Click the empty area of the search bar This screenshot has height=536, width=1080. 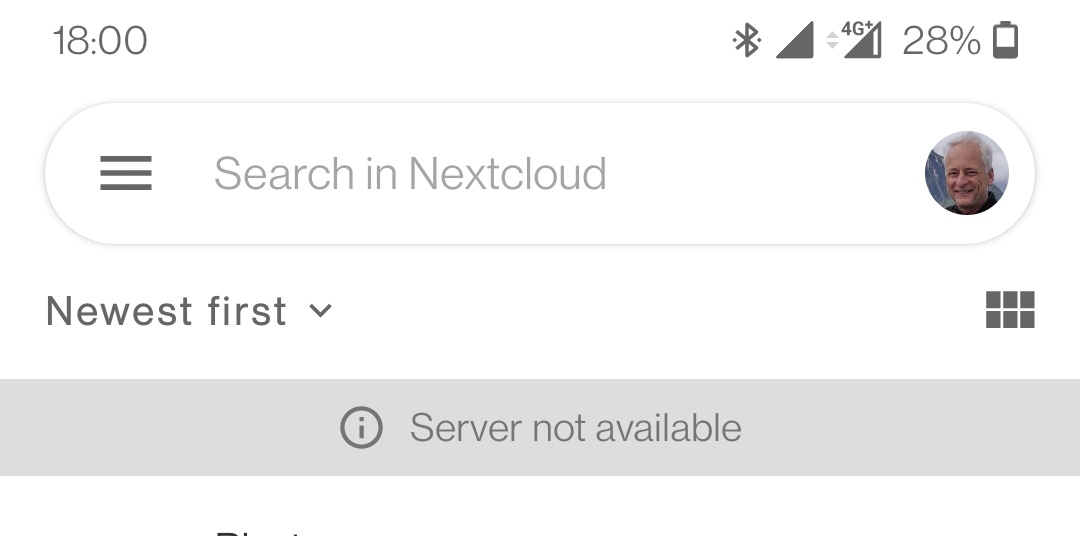(760, 174)
